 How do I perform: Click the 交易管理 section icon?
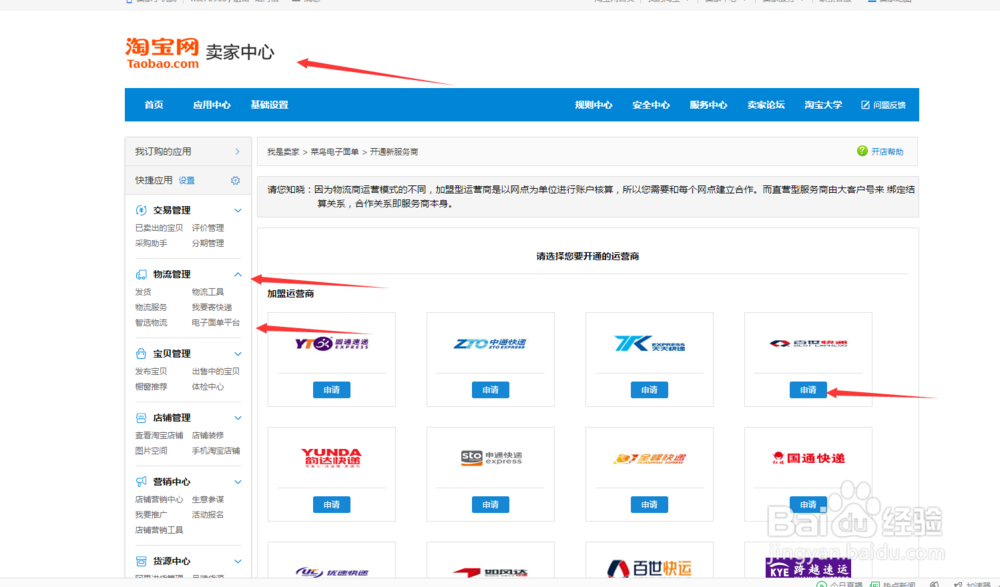(141, 210)
